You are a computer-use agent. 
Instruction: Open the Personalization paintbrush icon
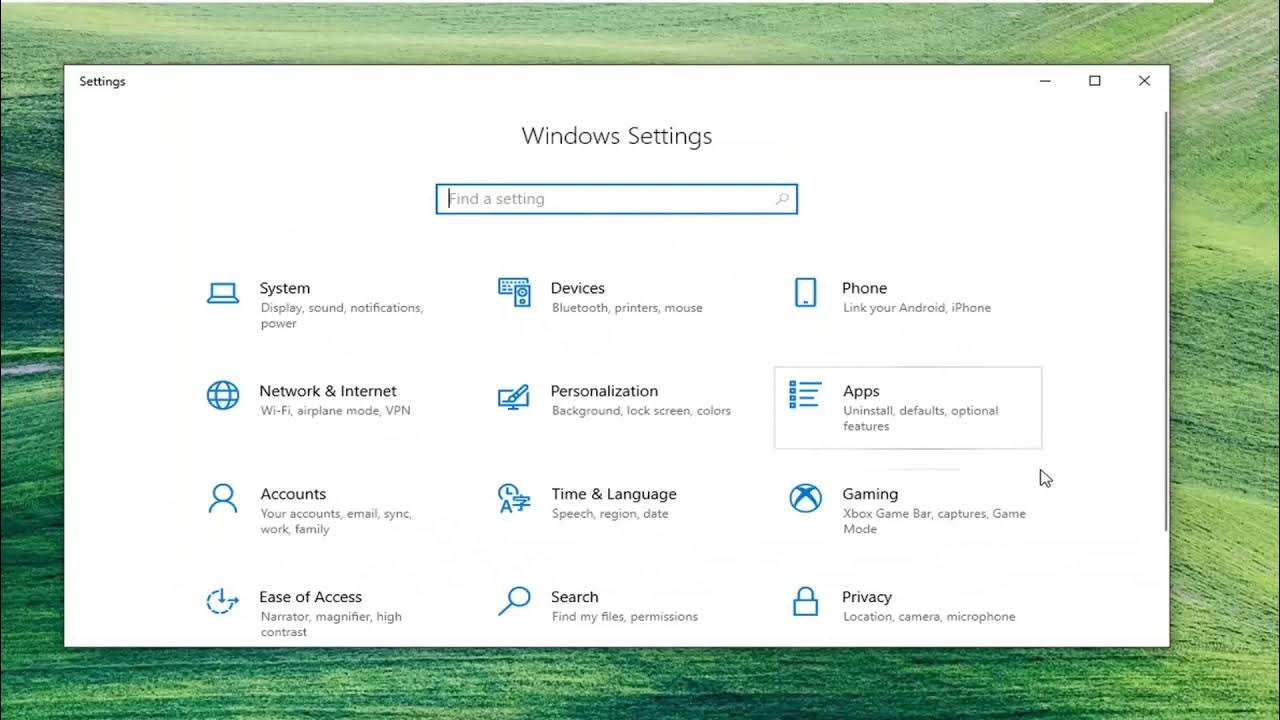pos(514,397)
